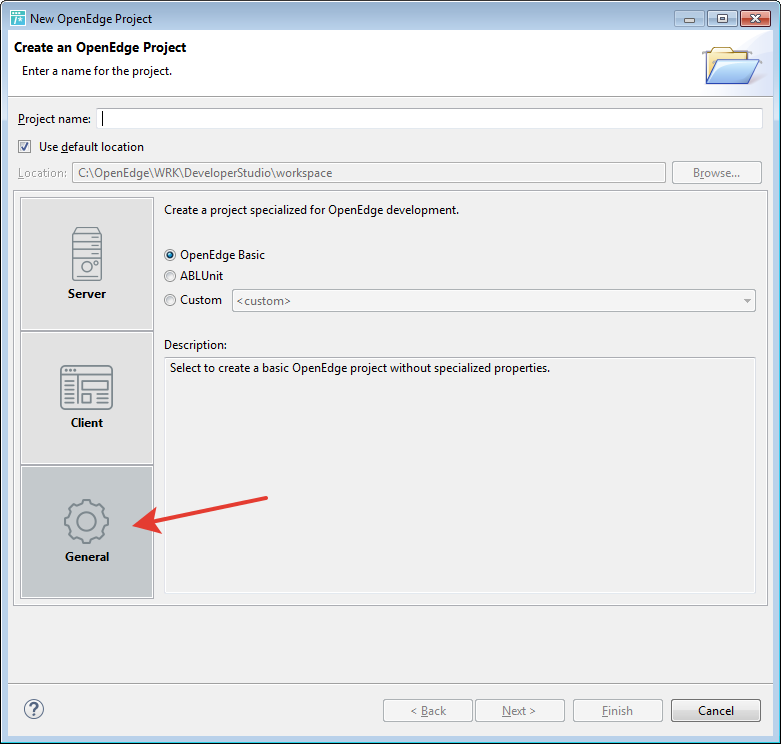781x744 pixels.
Task: Close the New OpenEdge Project window
Action: coord(755,19)
